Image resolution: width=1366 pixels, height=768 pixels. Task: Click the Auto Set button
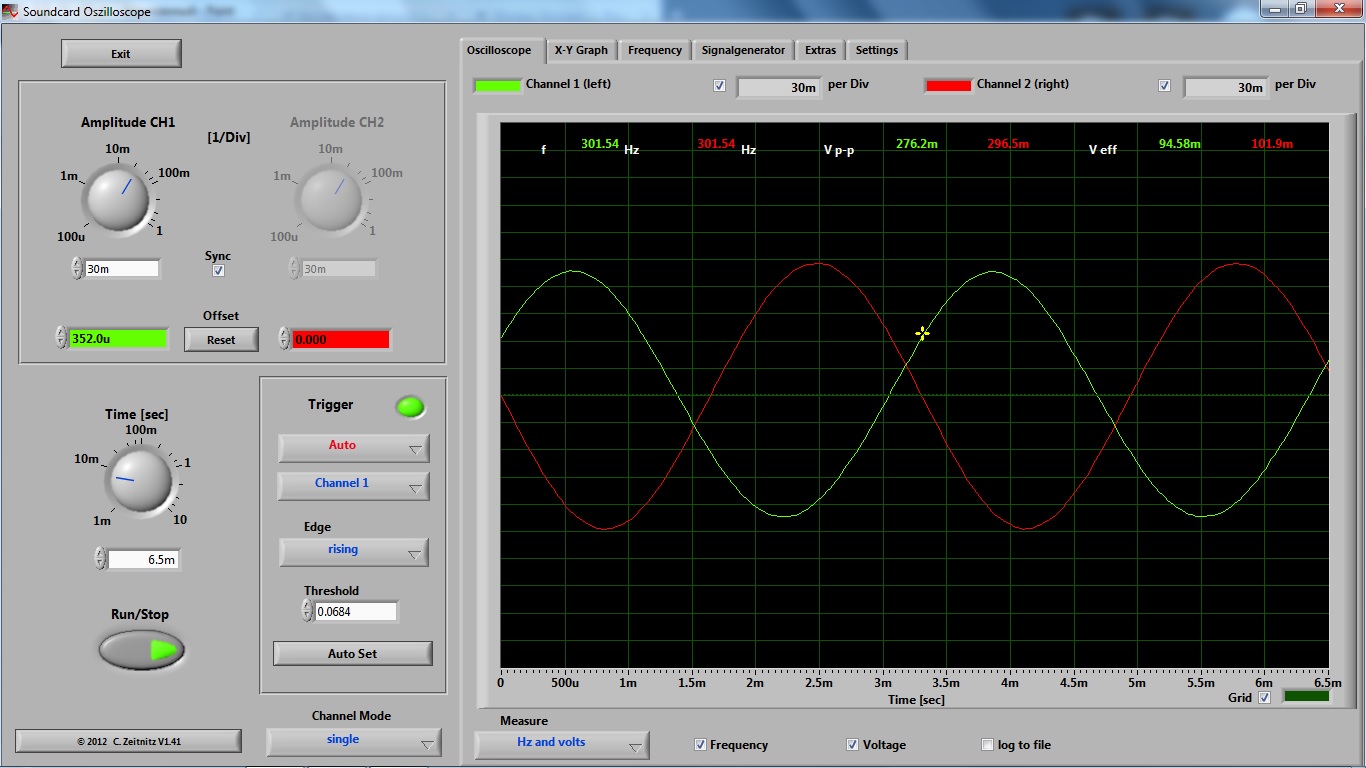coord(352,653)
